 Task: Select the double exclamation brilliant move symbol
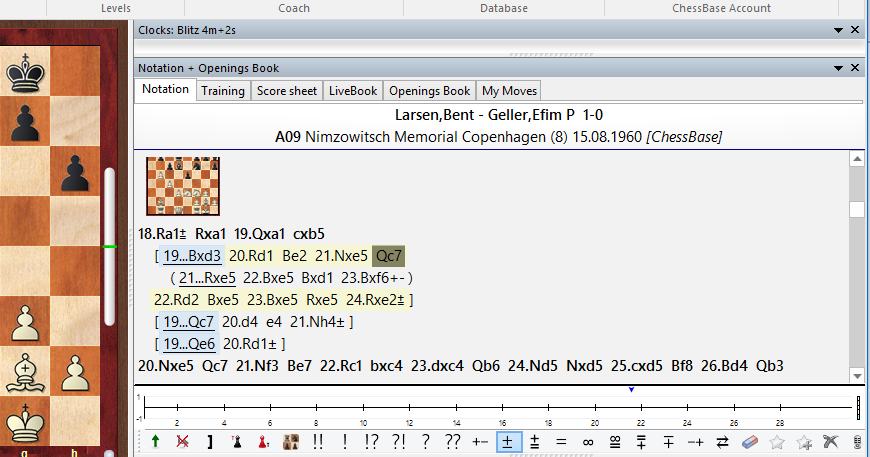point(318,442)
